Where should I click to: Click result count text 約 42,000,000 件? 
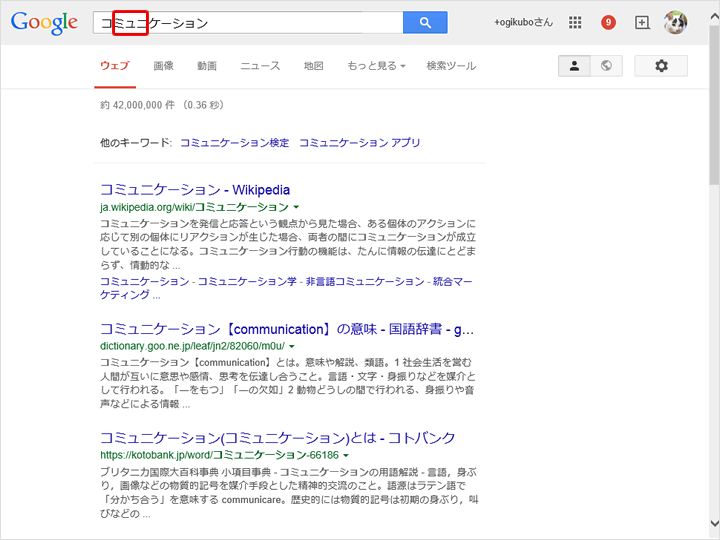point(137,105)
